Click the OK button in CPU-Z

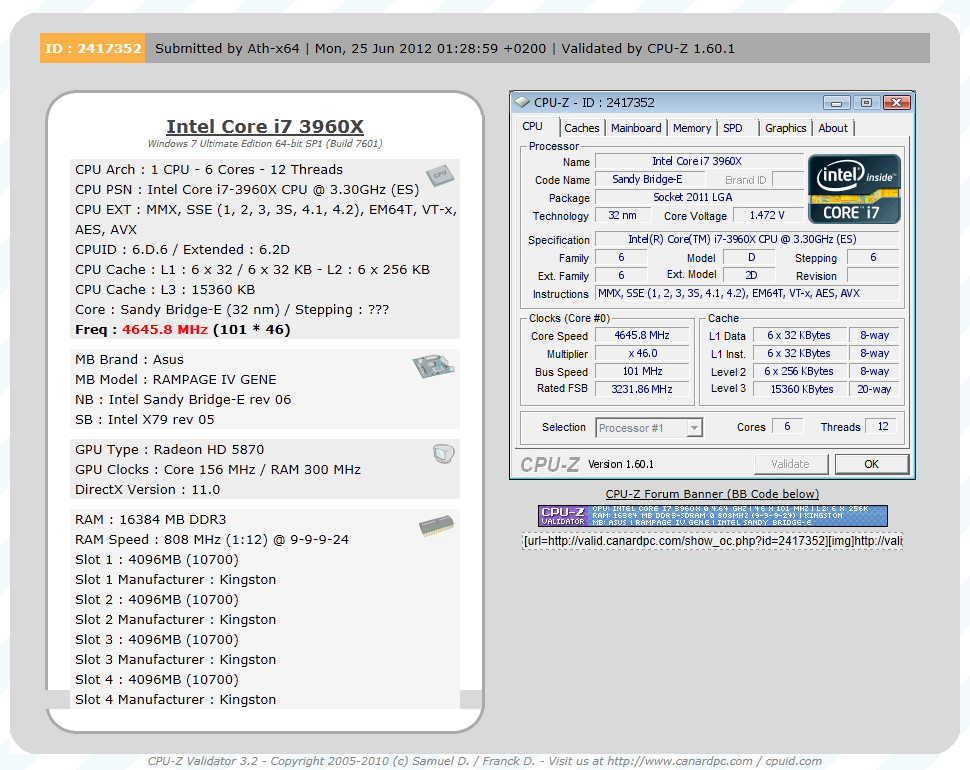pyautogui.click(x=872, y=464)
